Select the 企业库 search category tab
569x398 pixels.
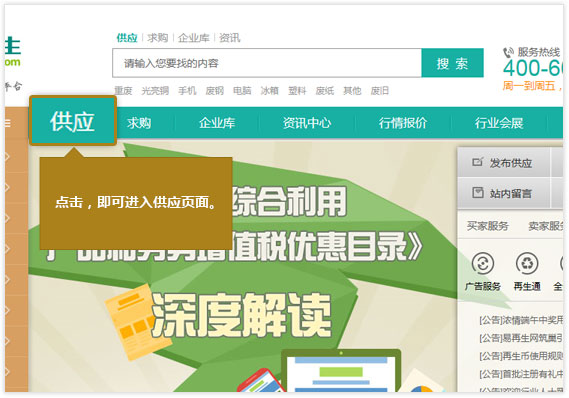coord(193,38)
